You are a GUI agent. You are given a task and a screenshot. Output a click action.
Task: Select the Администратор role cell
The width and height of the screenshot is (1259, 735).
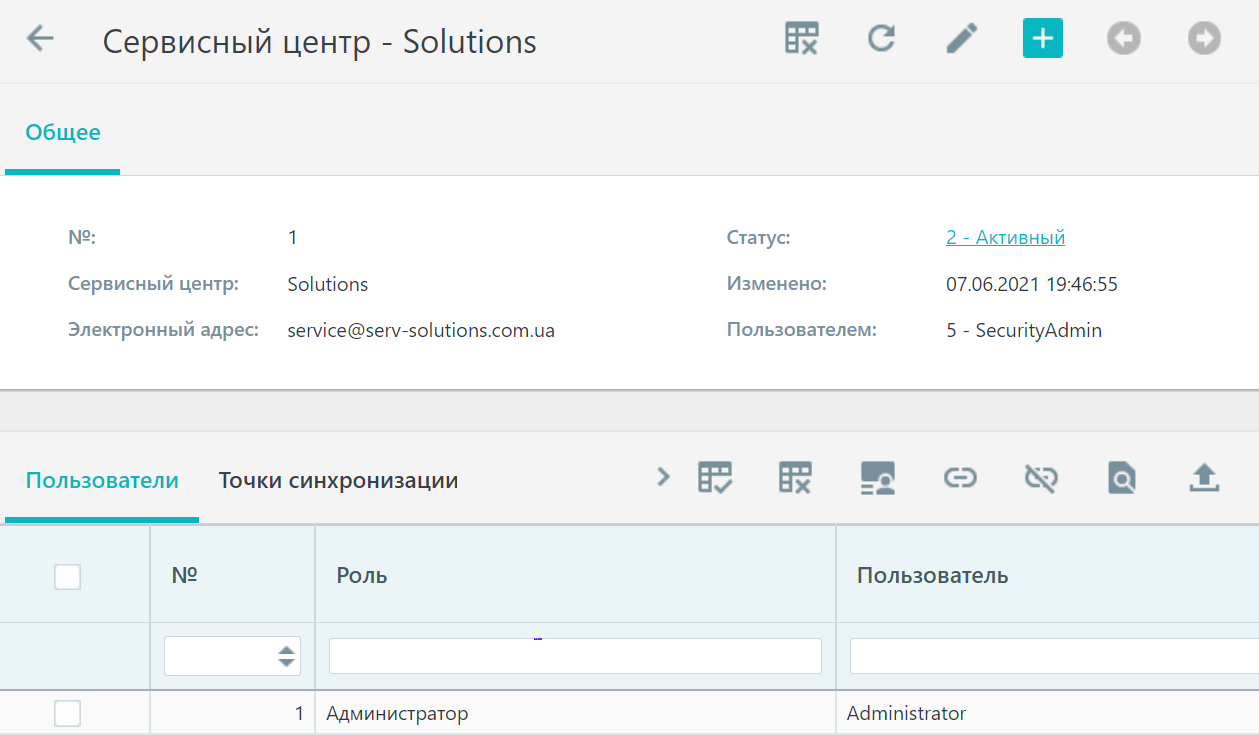point(575,713)
